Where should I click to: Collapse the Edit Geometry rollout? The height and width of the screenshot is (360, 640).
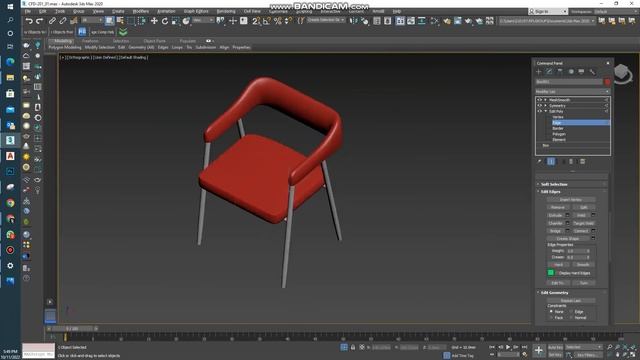coord(571,293)
